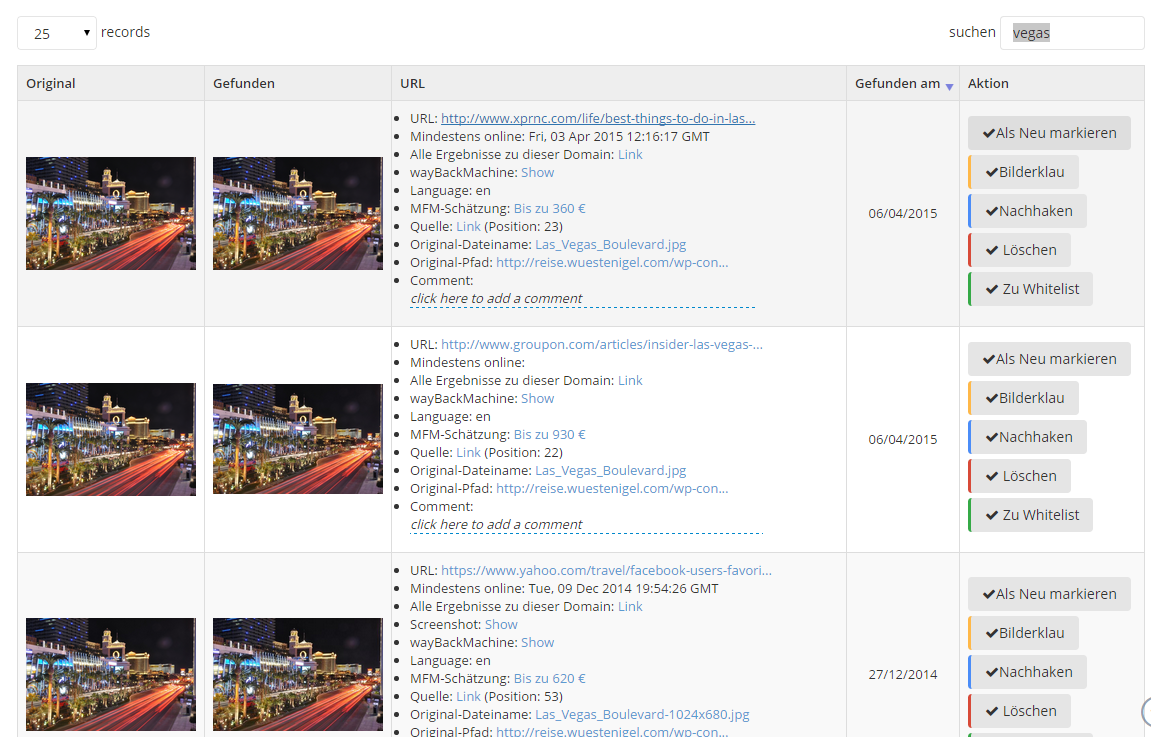Open Las_Vegas_Boulevard.jpg filename in xprnc row

tap(611, 244)
